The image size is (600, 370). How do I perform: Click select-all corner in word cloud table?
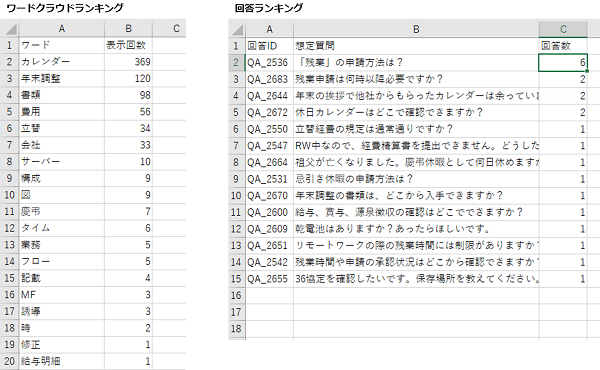coord(9,28)
